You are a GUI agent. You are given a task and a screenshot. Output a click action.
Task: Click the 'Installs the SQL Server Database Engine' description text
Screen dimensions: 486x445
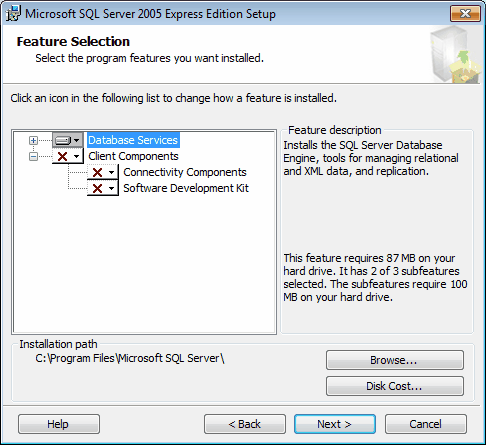pos(371,158)
